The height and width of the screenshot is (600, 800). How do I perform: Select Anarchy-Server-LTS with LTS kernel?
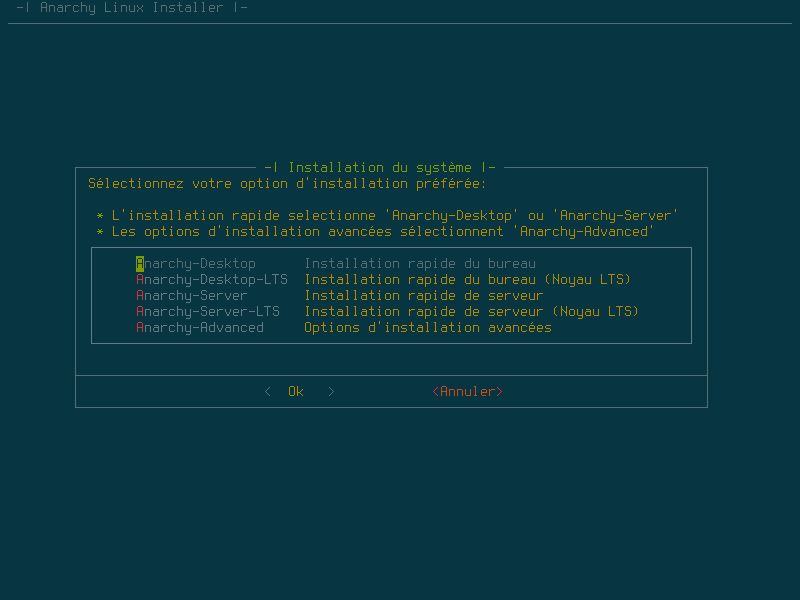[x=204, y=311]
